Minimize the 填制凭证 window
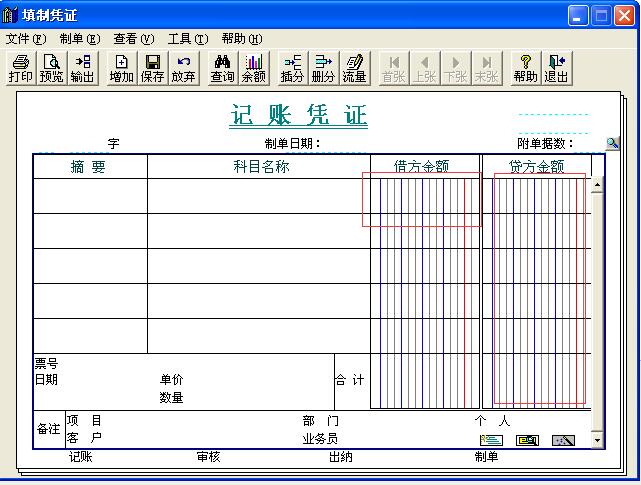 pyautogui.click(x=578, y=16)
